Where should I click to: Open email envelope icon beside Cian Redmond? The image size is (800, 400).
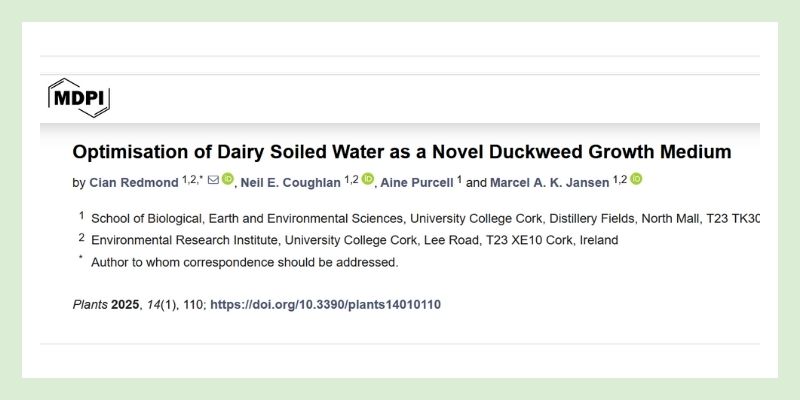click(x=213, y=180)
